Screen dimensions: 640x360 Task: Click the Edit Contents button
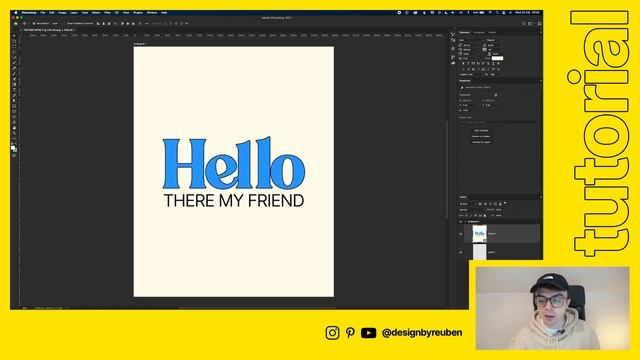point(481,131)
